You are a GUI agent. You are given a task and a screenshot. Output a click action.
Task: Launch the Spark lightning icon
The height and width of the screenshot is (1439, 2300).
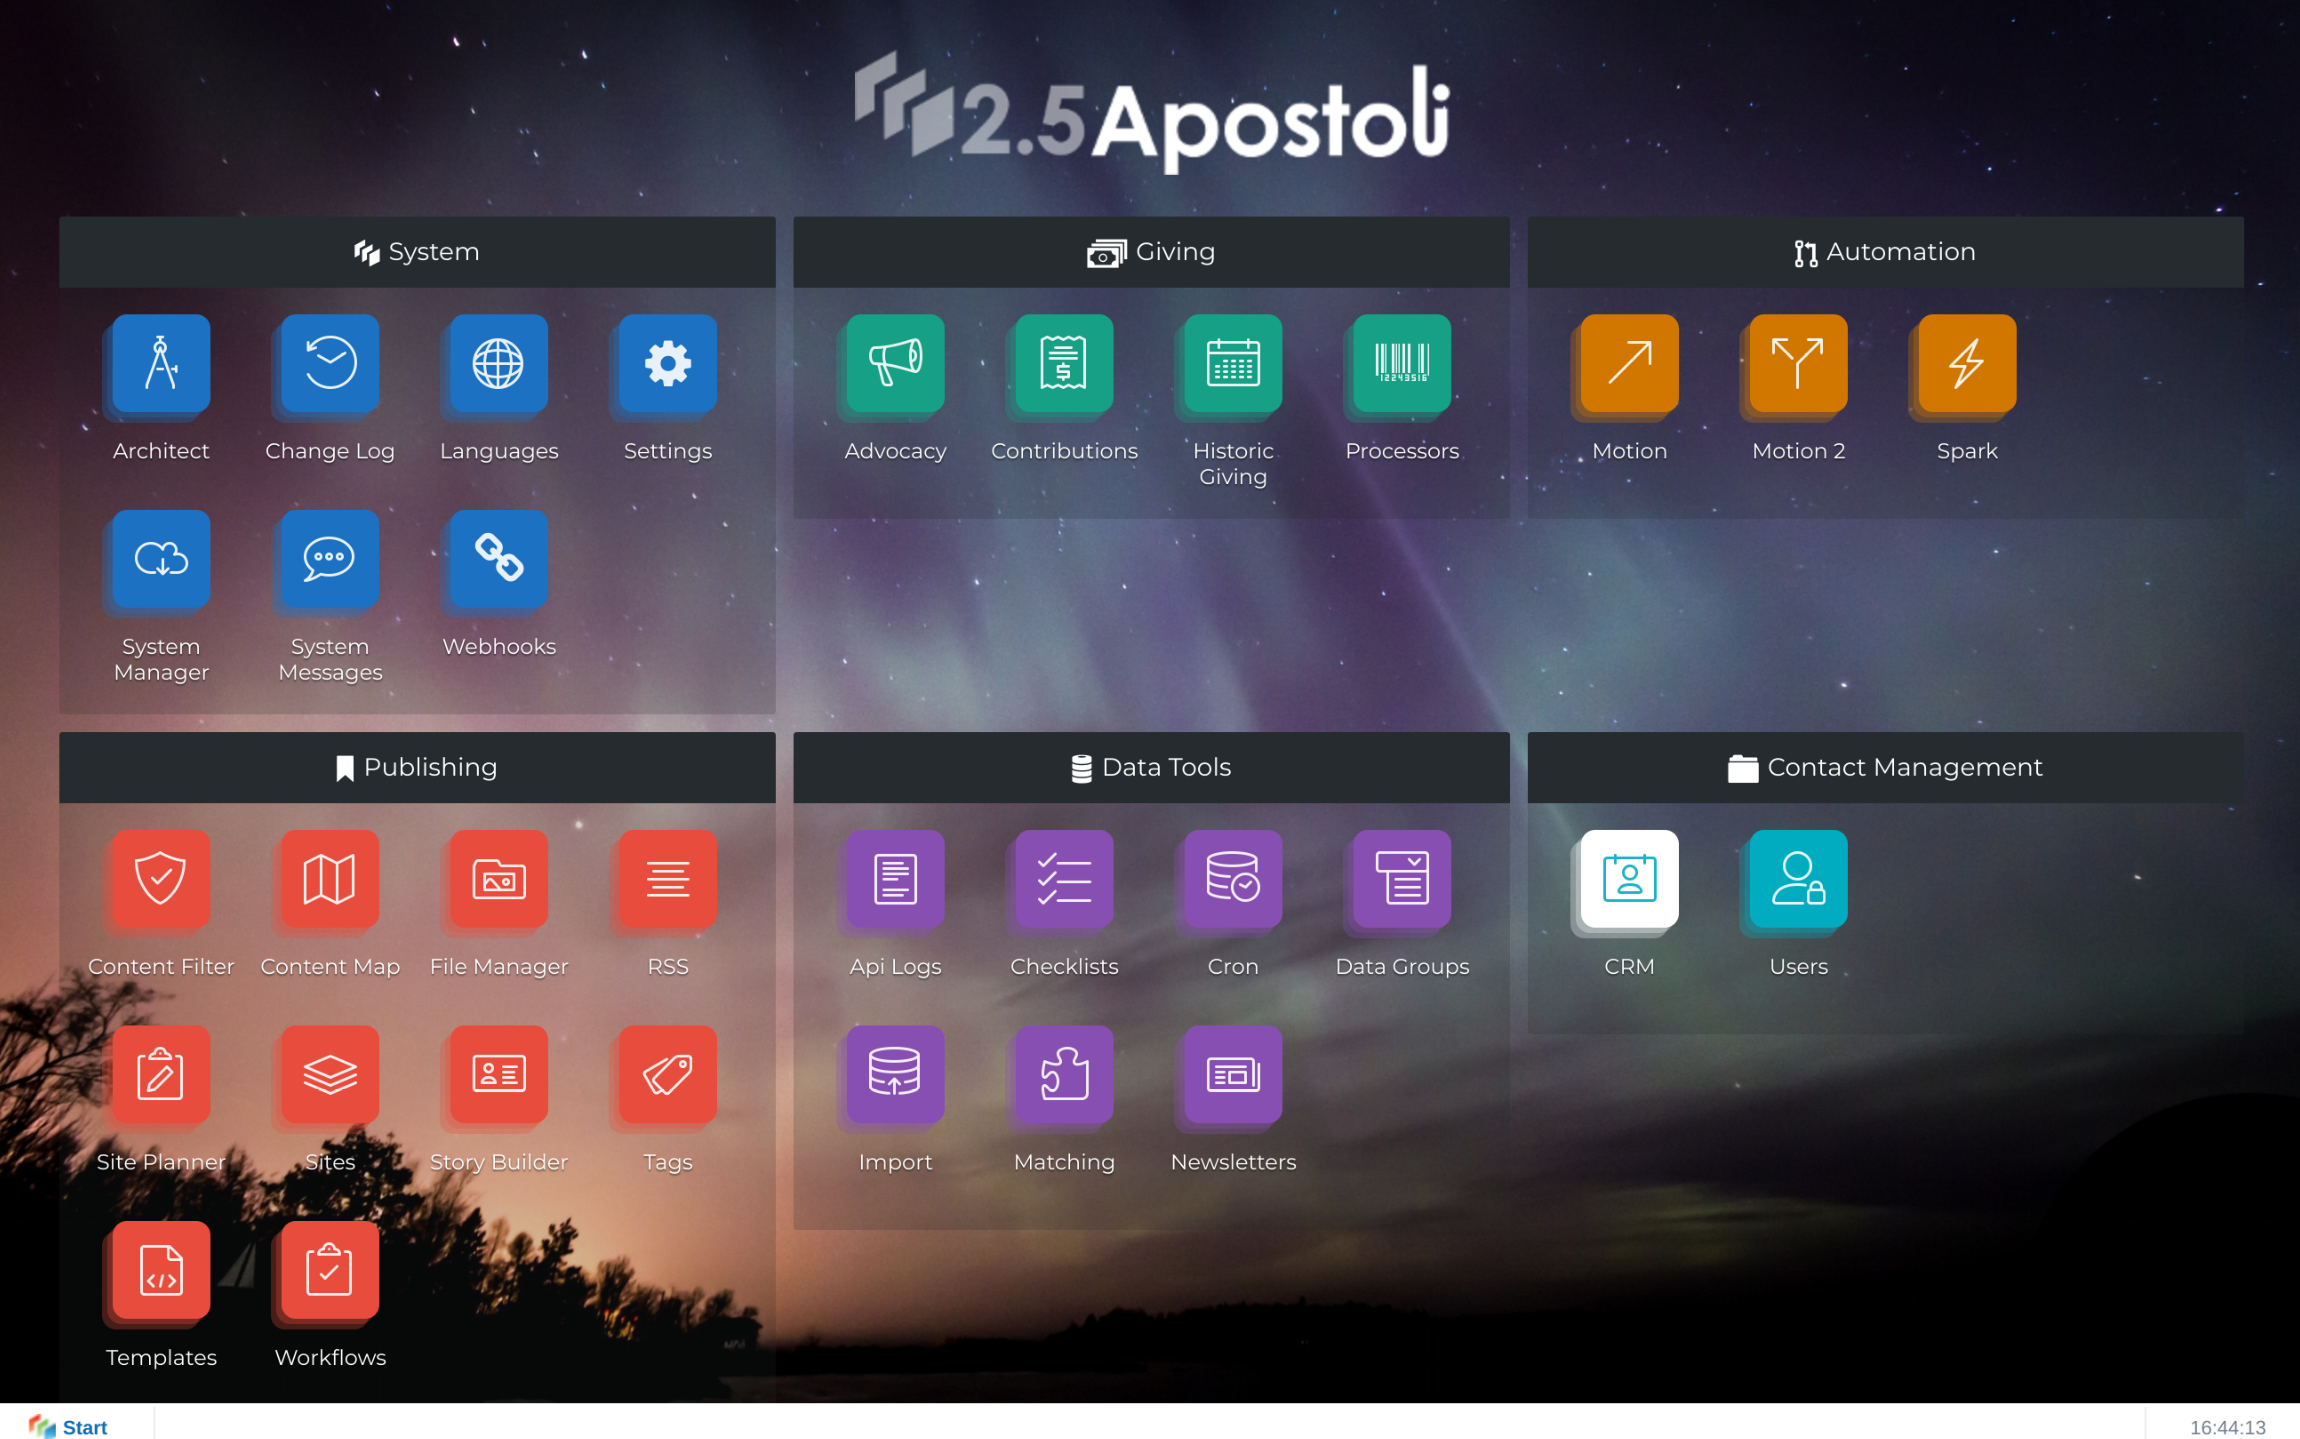click(x=1967, y=363)
